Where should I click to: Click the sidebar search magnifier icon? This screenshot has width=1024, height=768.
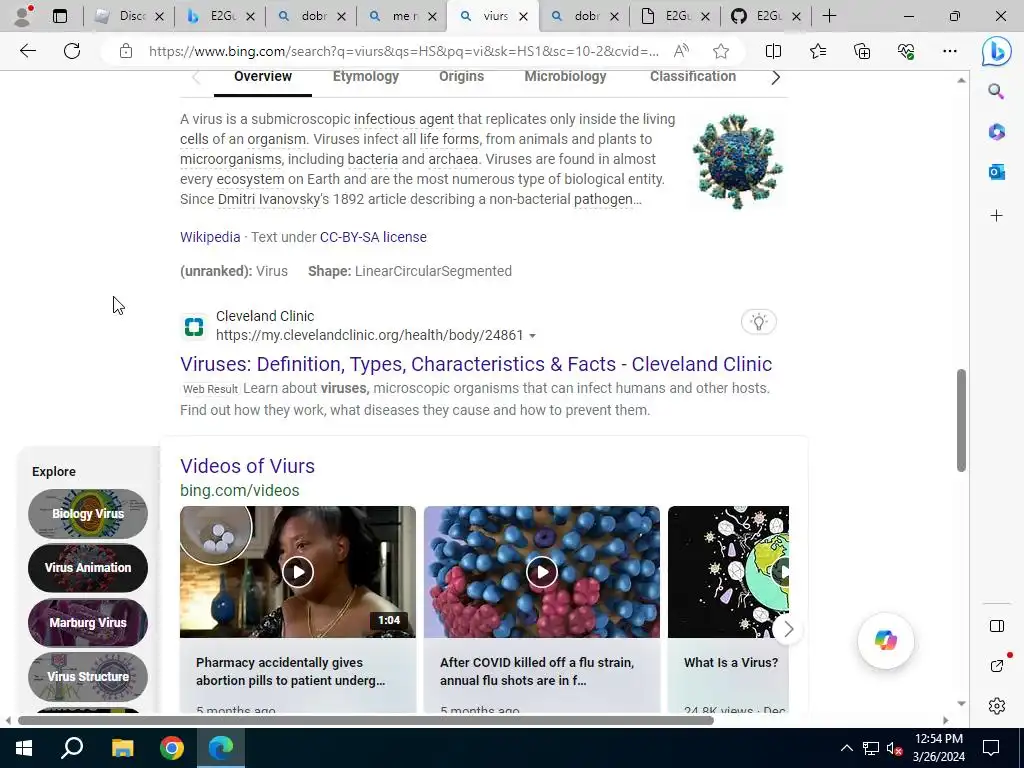pyautogui.click(x=996, y=91)
